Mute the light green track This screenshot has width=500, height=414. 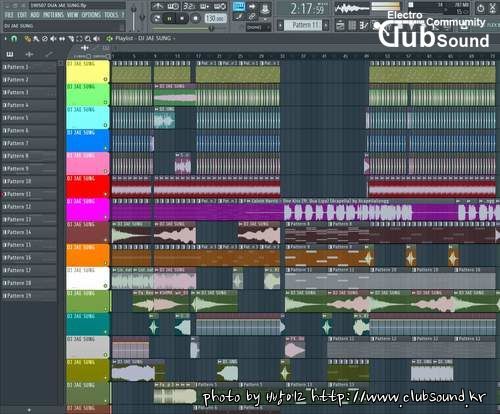[105, 102]
